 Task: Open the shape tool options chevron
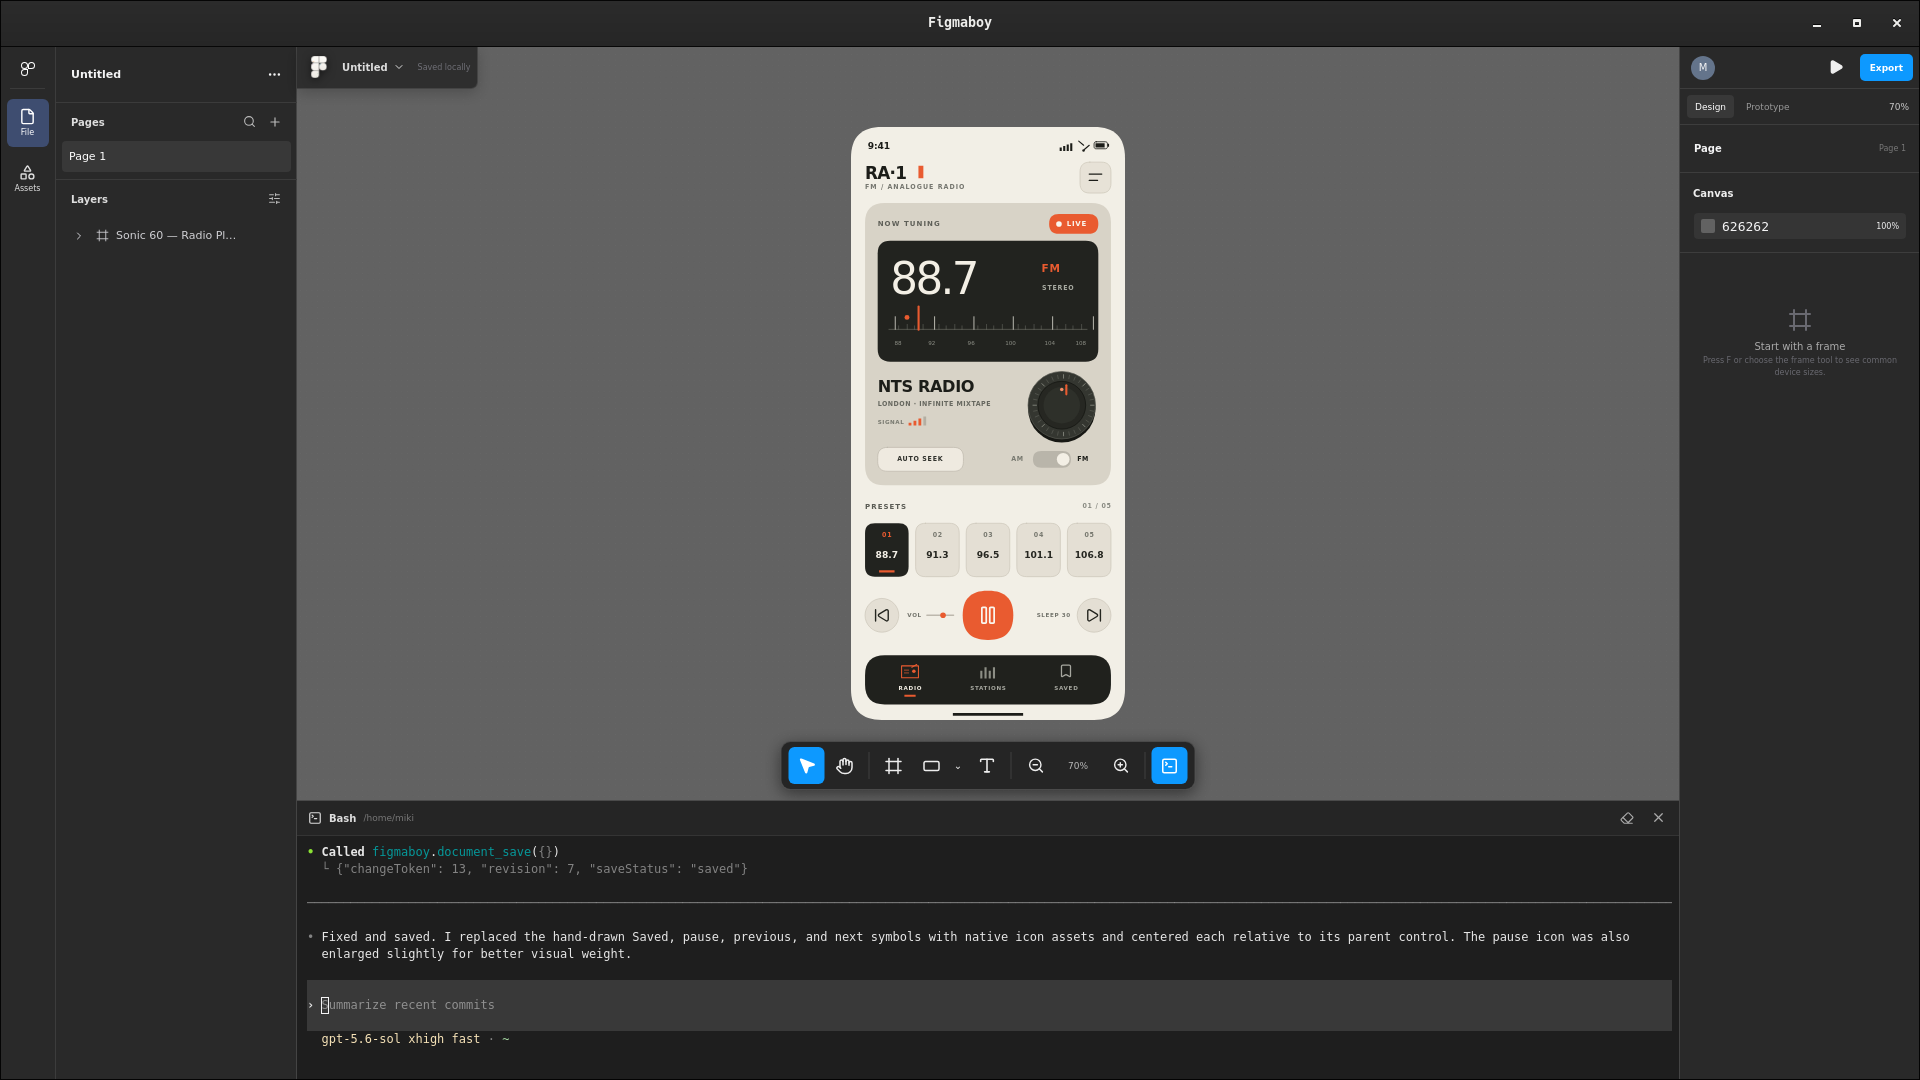pyautogui.click(x=958, y=767)
